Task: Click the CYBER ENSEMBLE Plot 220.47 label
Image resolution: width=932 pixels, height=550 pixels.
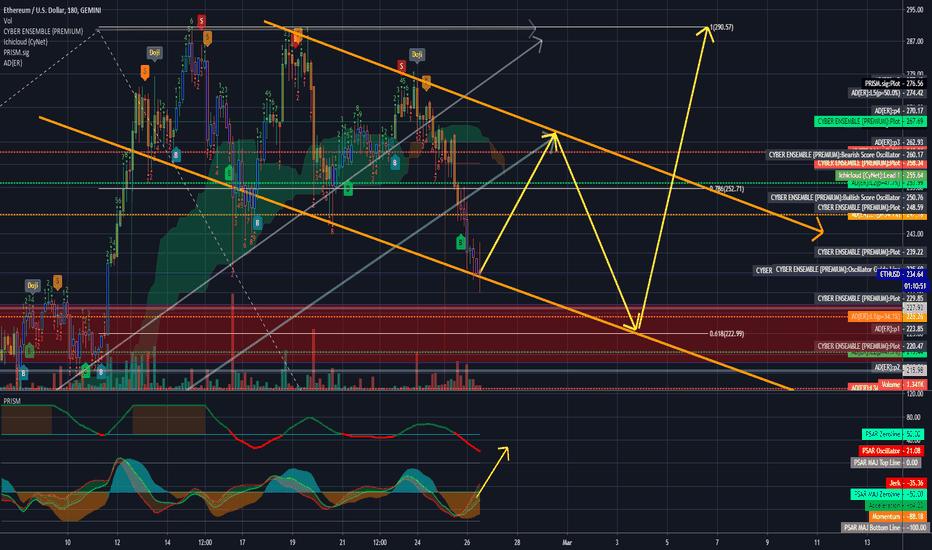Action: click(870, 346)
